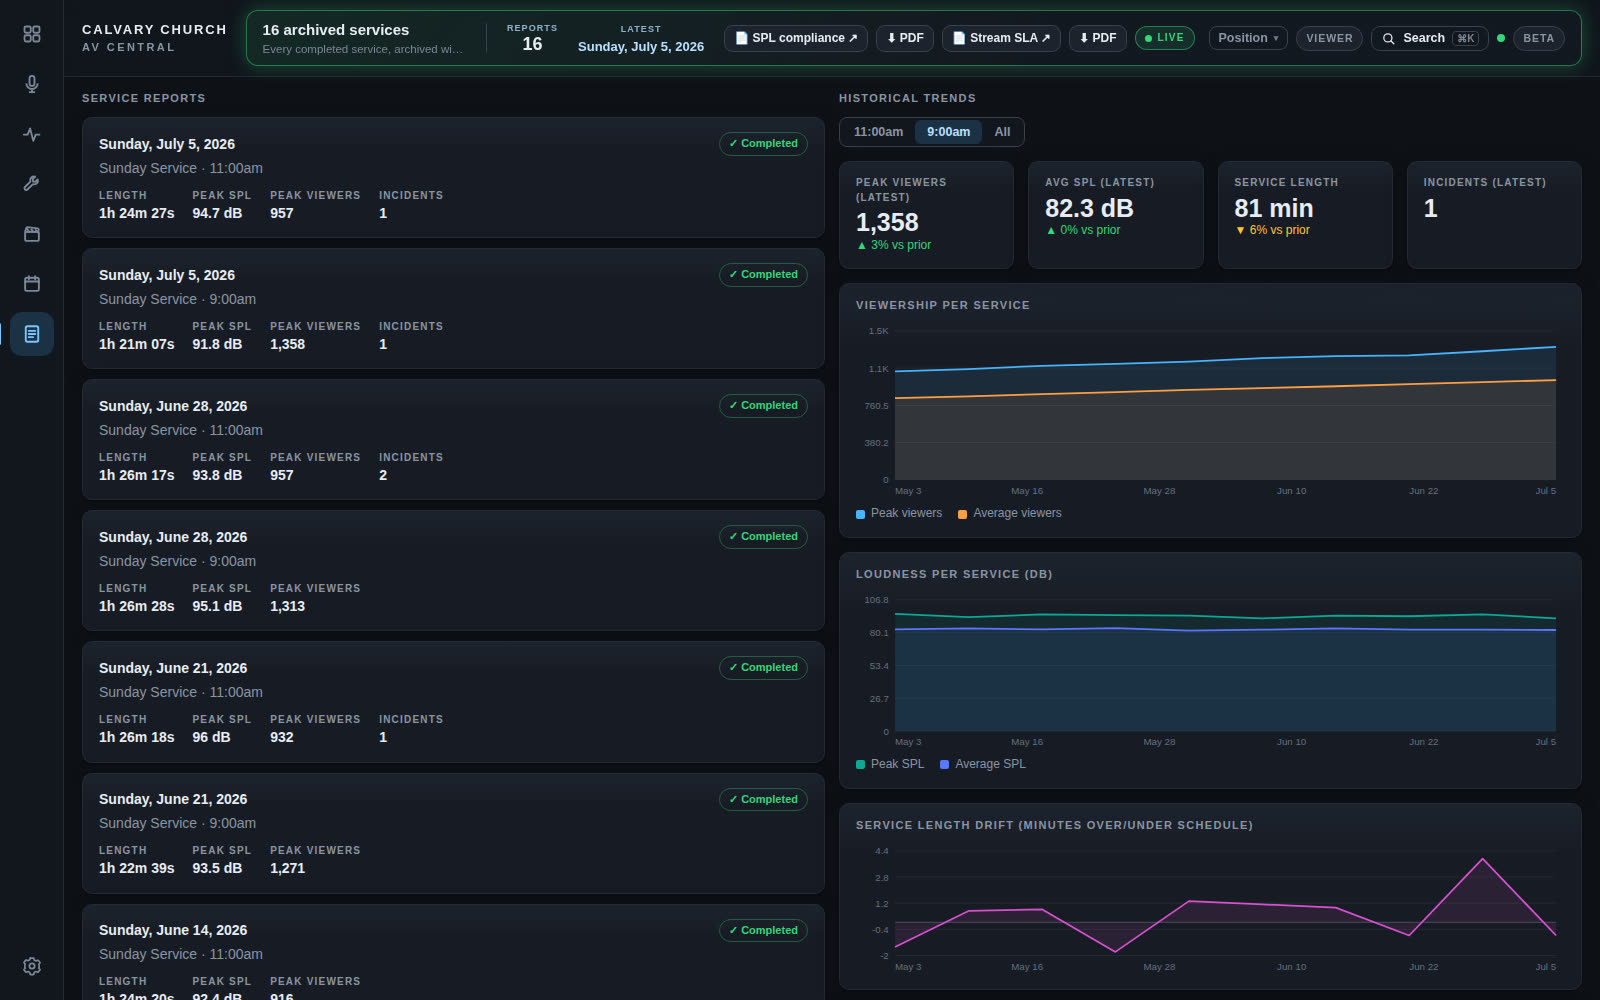1600x1000 pixels.
Task: Open June 28 9:00am service report
Action: 453,570
